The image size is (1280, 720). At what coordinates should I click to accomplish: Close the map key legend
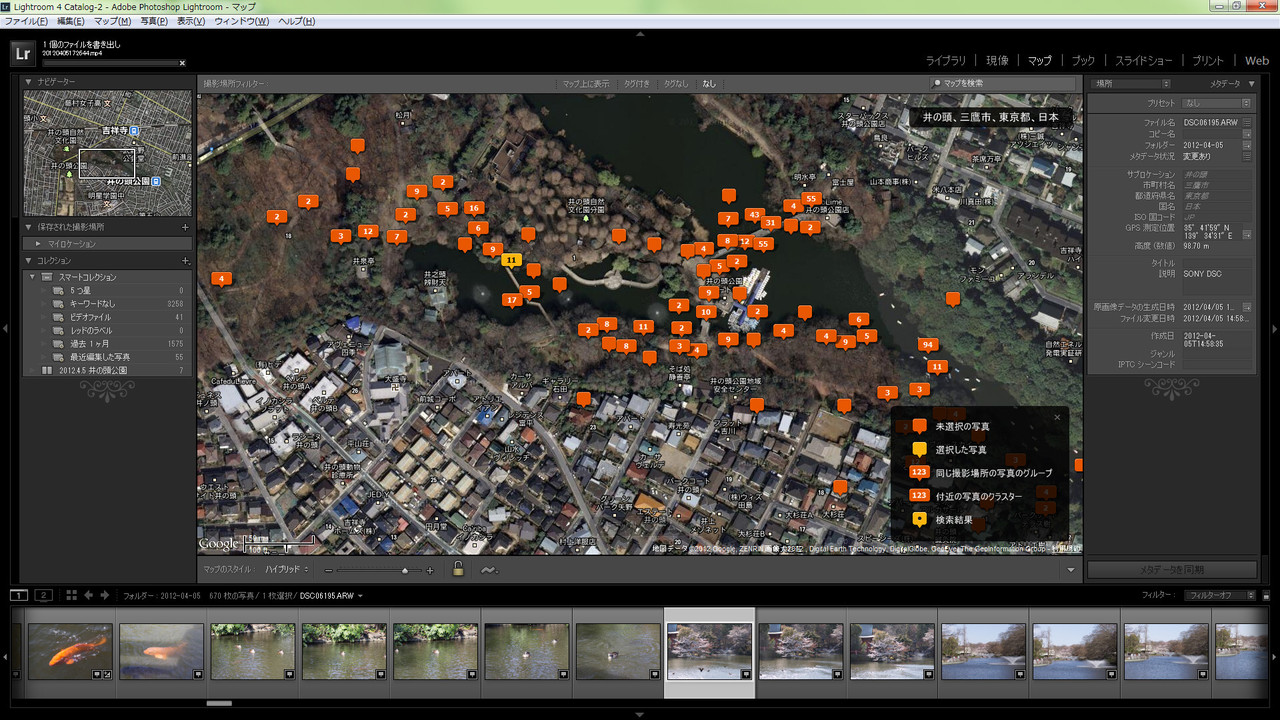coord(1057,417)
